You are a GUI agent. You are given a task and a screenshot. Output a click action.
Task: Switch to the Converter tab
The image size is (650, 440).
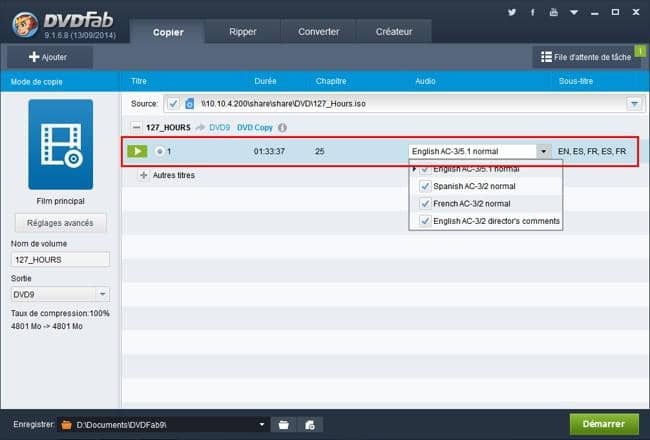318,32
